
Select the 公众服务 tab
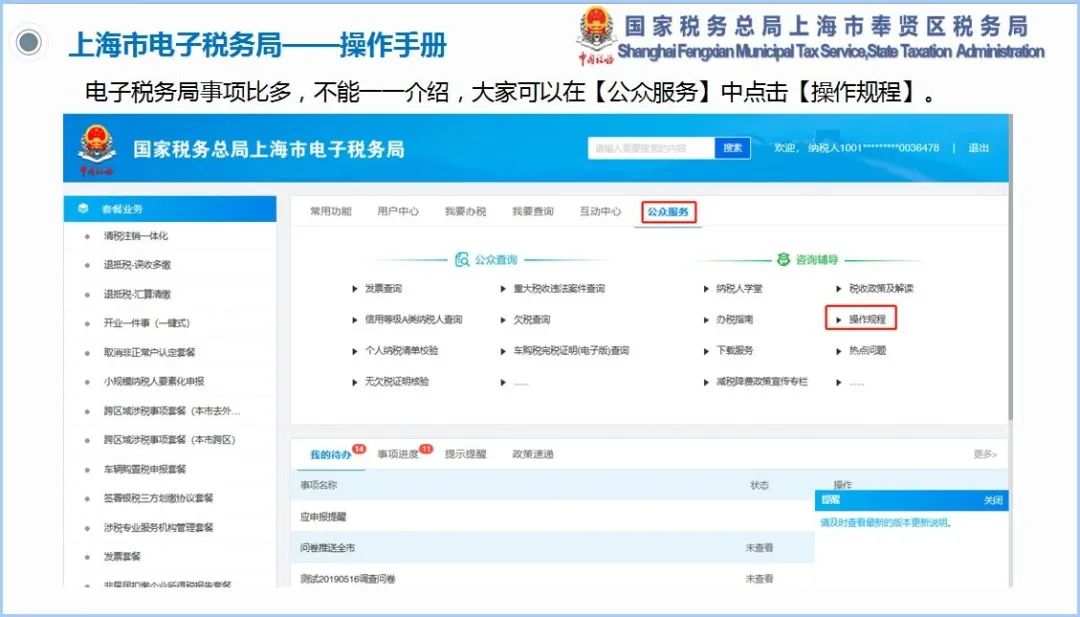point(668,211)
